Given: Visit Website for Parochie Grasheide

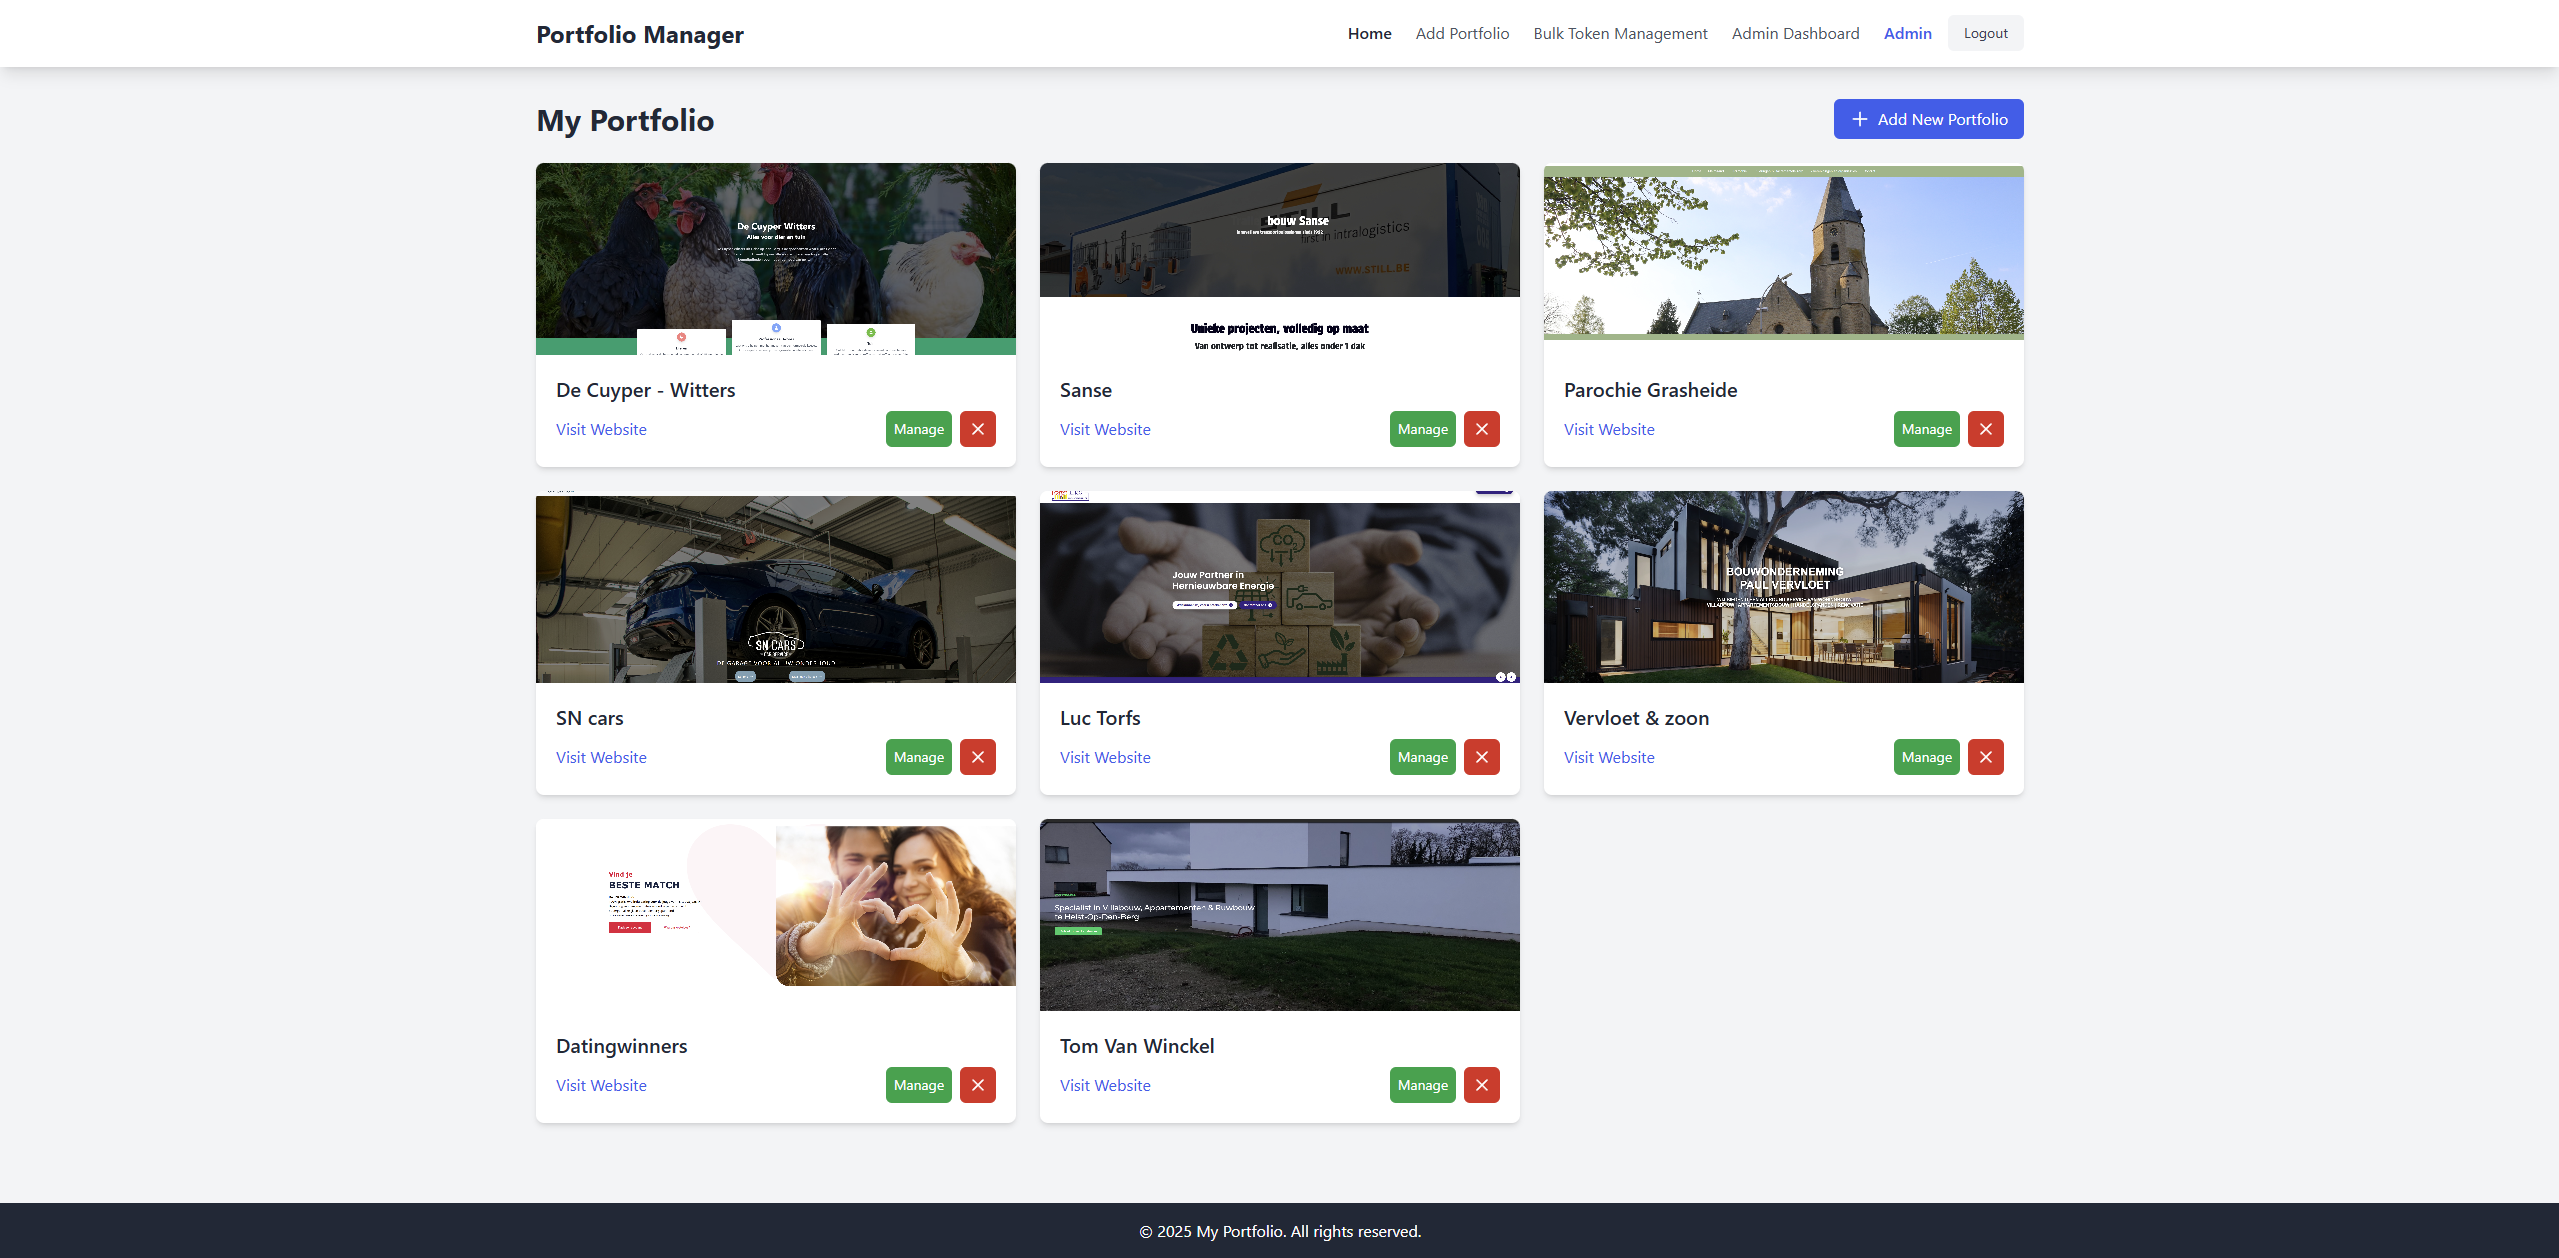Looking at the screenshot, I should tap(1609, 429).
